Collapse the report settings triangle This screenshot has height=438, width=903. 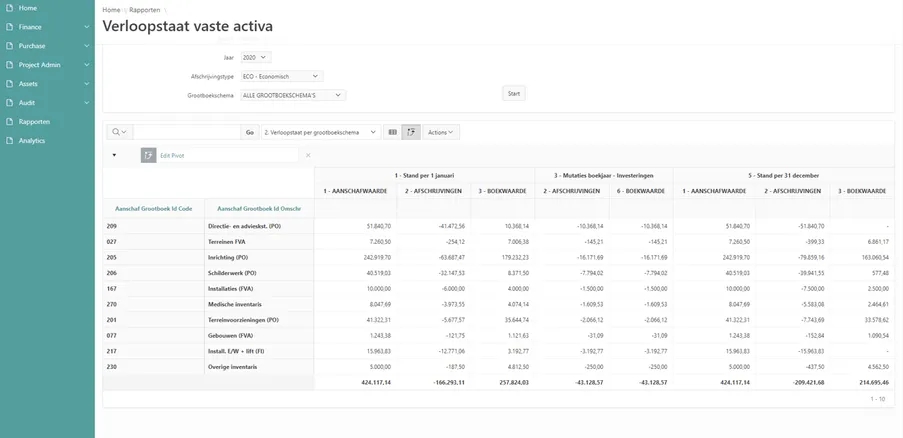(x=114, y=155)
